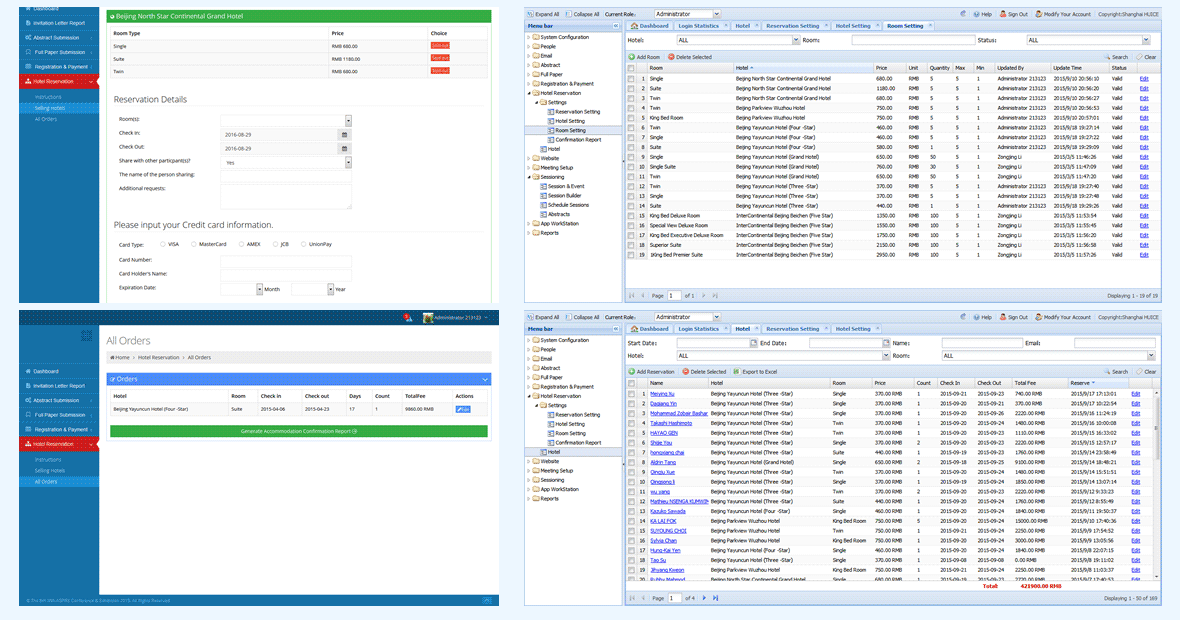Click Modify Your Account icon in Room Setting window

(x=1039, y=14)
